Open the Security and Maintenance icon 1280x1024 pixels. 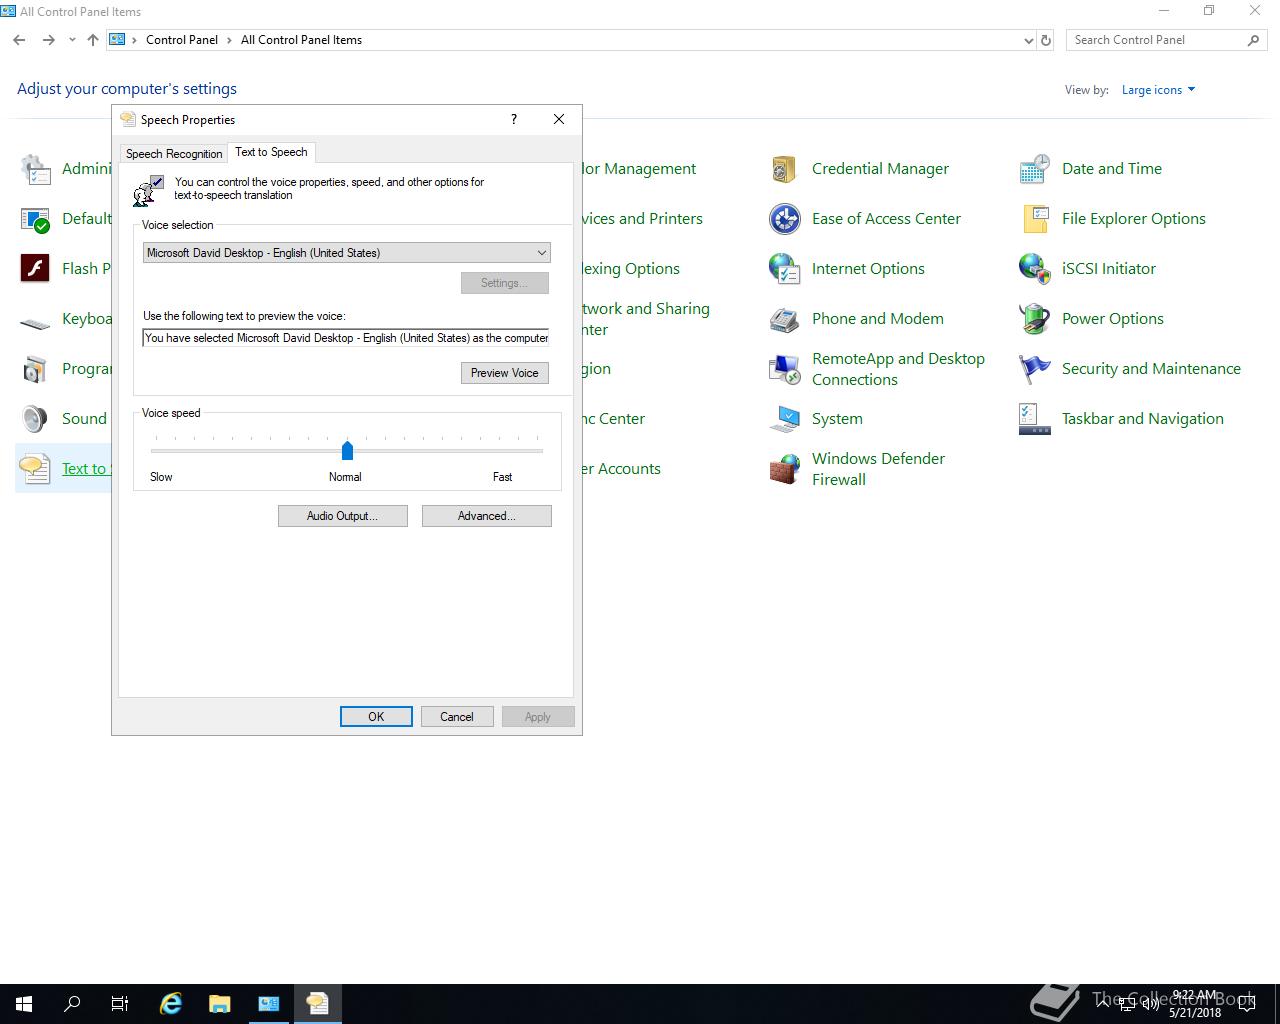click(x=1034, y=369)
